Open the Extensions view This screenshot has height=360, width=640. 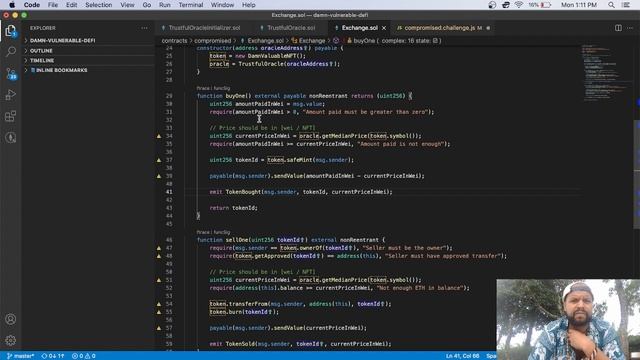click(x=11, y=116)
